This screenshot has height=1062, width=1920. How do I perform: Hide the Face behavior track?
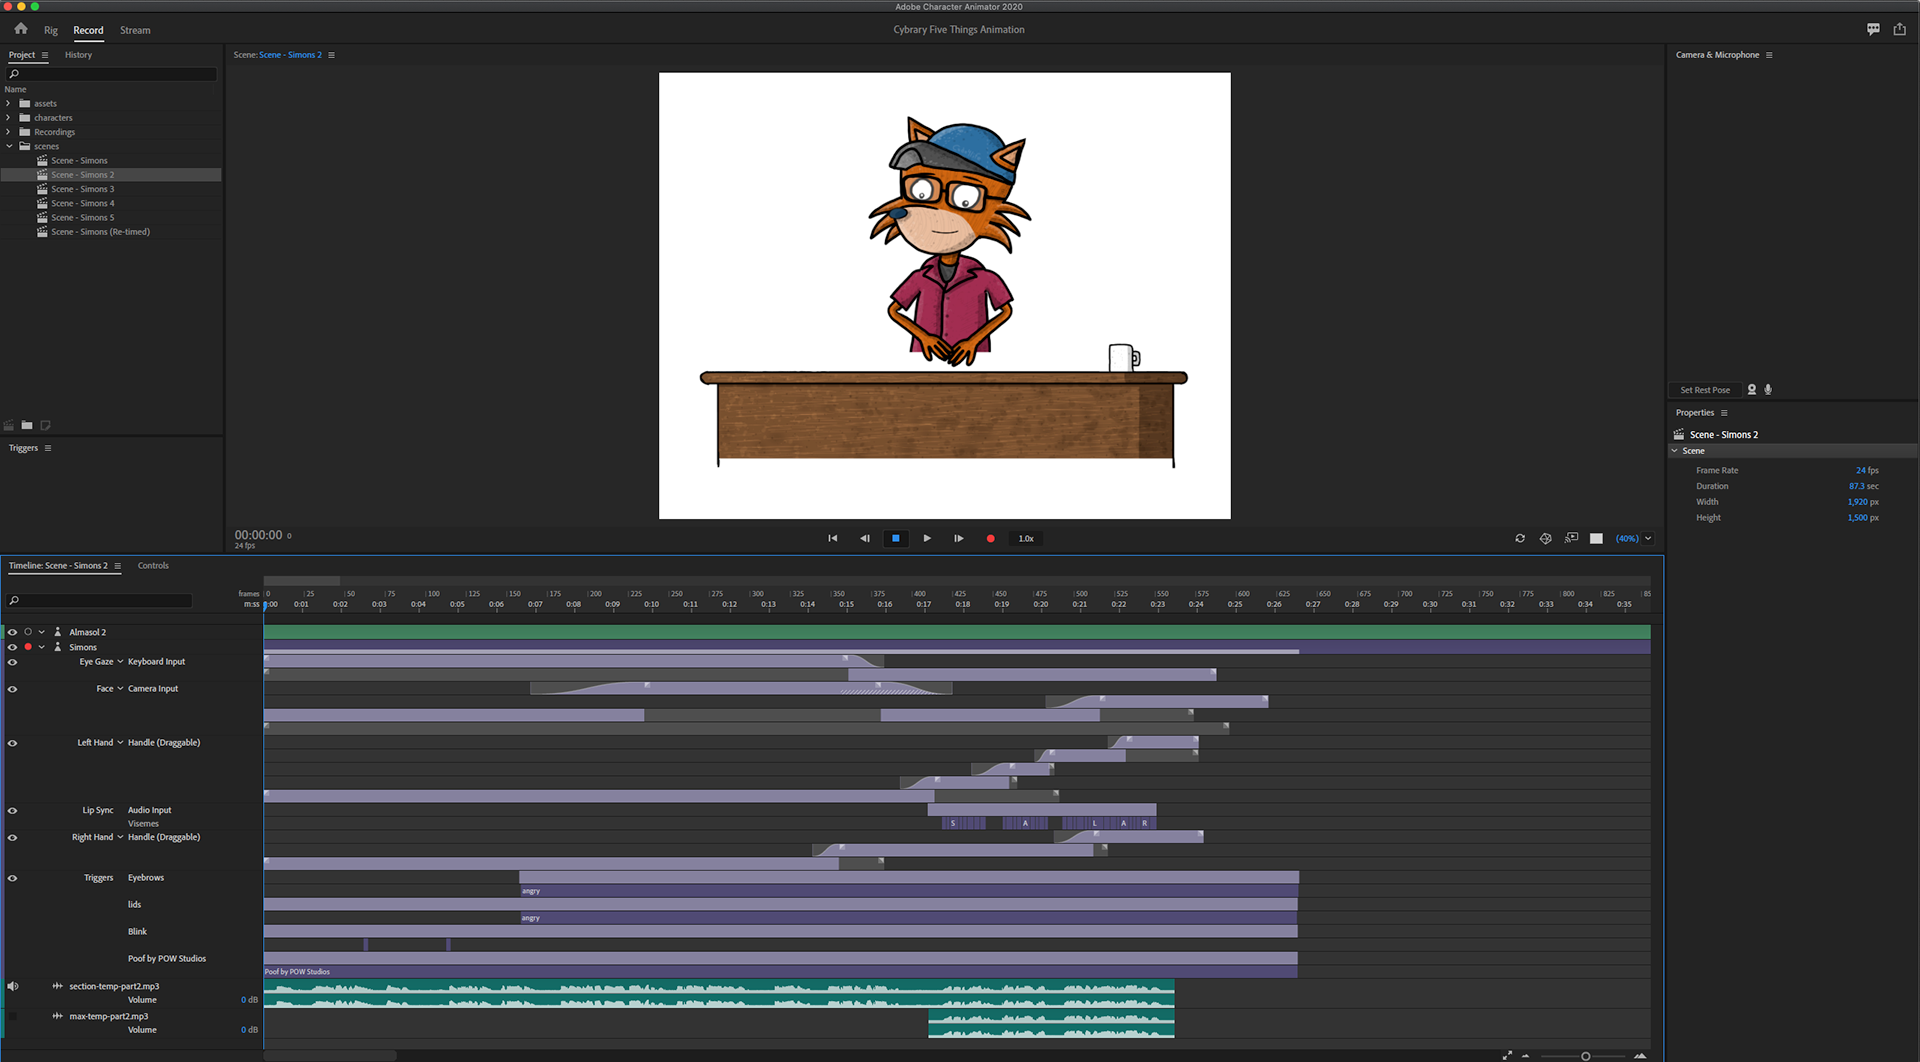pos(13,689)
